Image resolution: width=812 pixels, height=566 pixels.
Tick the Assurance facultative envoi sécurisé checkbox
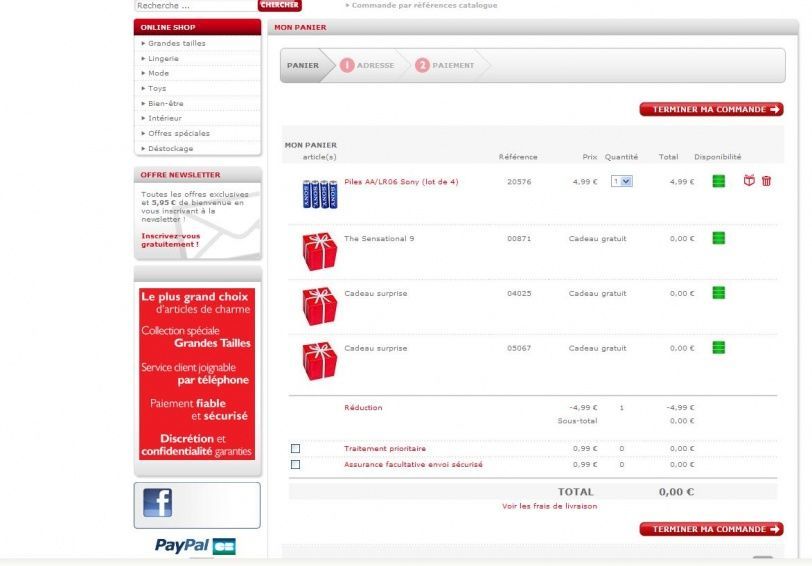click(x=295, y=464)
